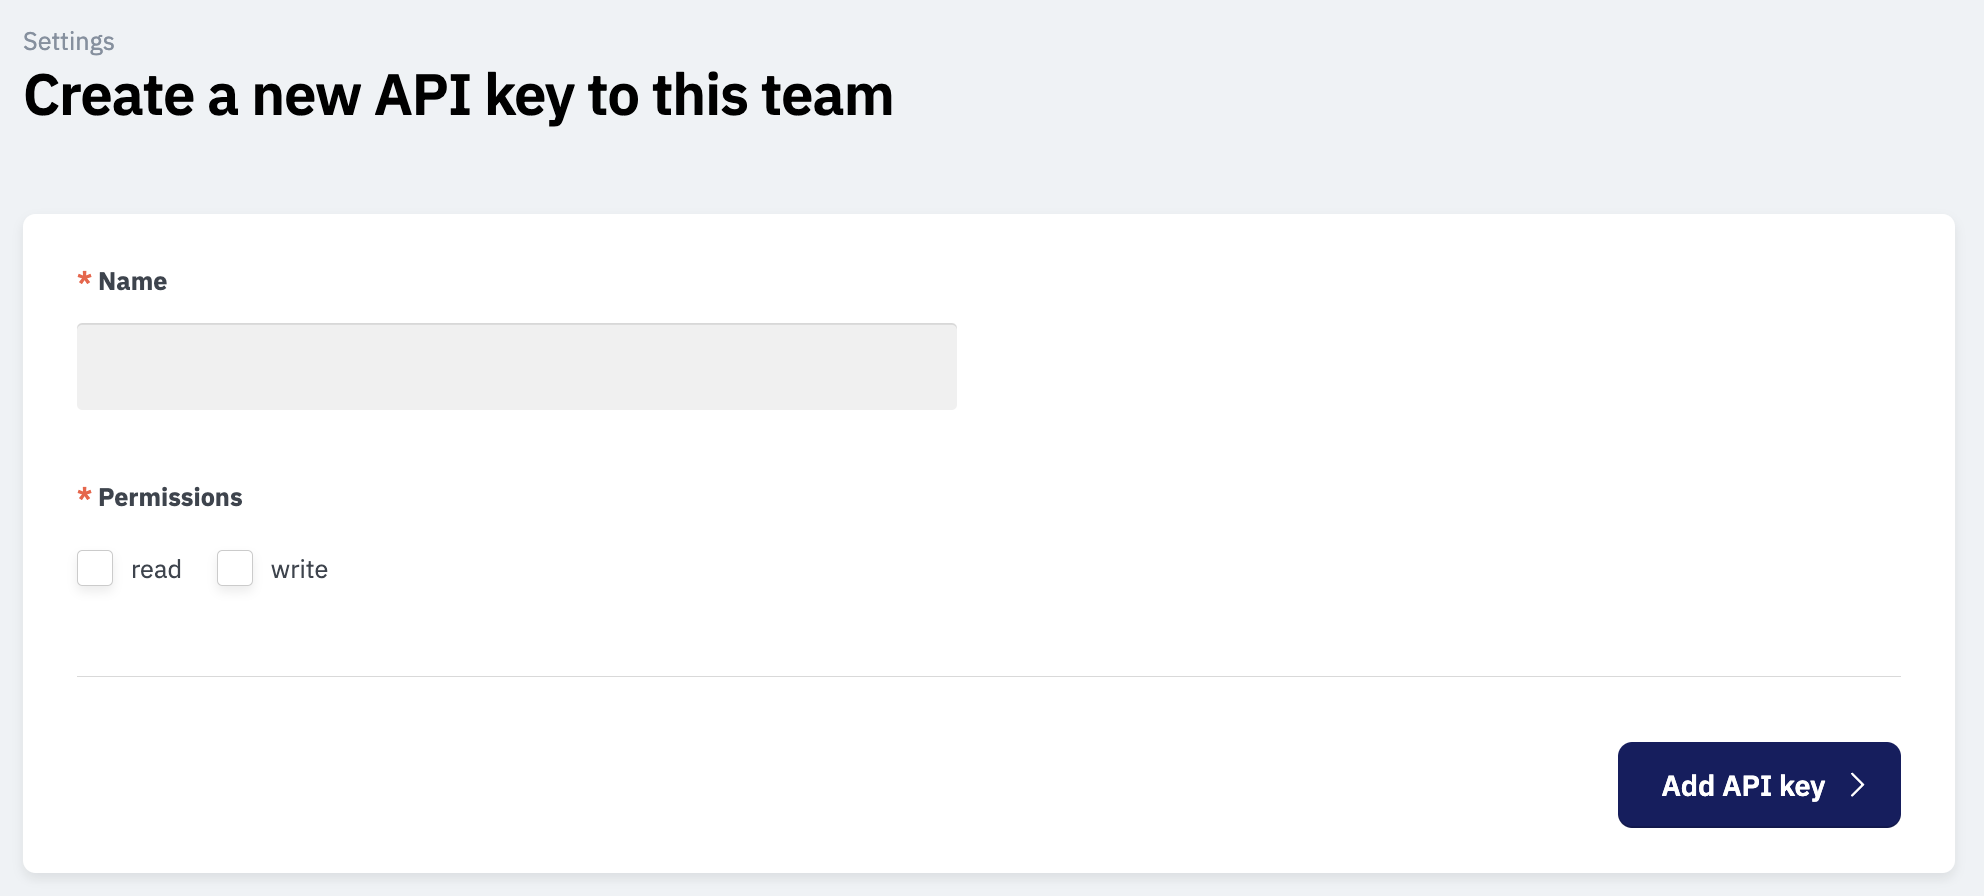The height and width of the screenshot is (896, 1984).
Task: Click the Name field label
Action: click(x=133, y=282)
